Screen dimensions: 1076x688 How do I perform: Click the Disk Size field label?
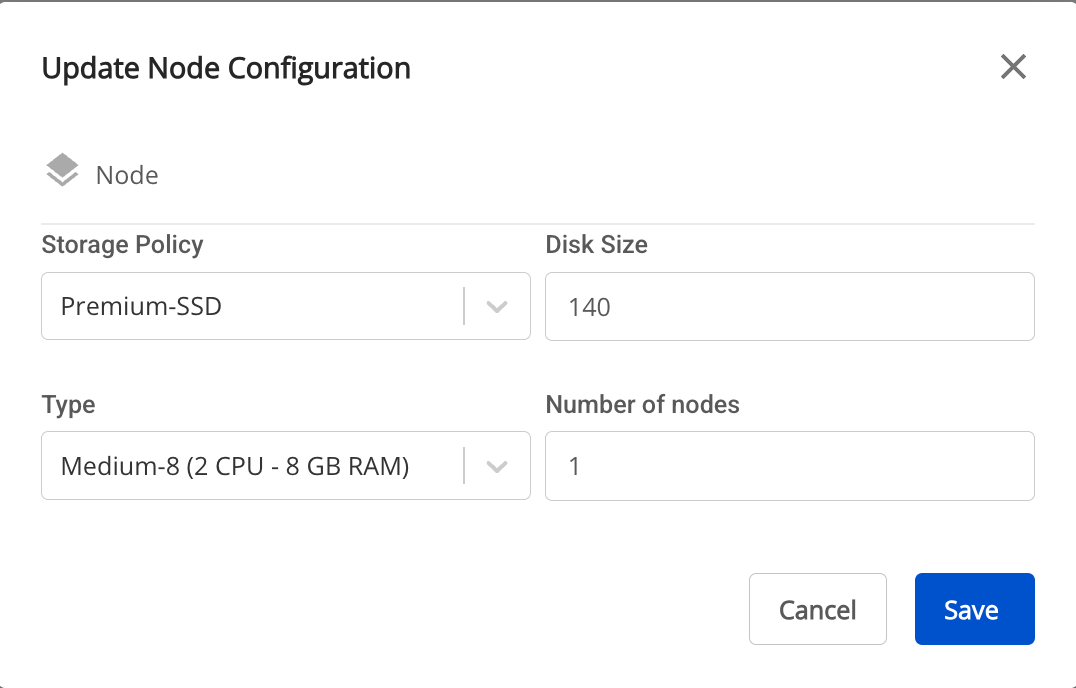click(596, 245)
